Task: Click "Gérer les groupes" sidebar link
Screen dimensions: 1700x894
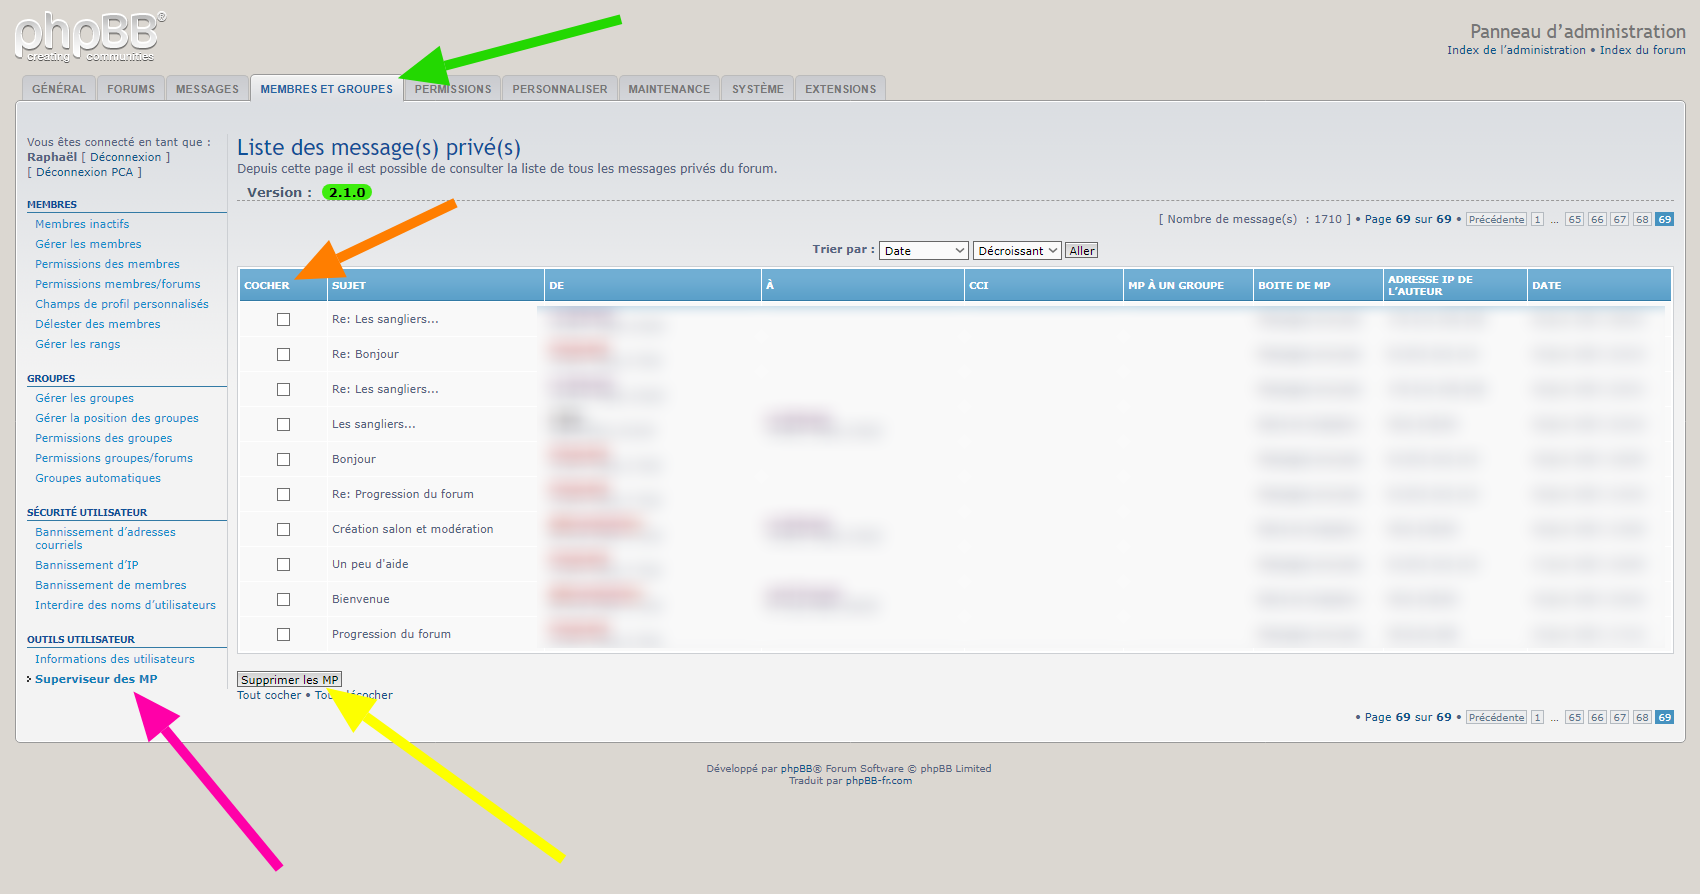Action: click(x=84, y=398)
